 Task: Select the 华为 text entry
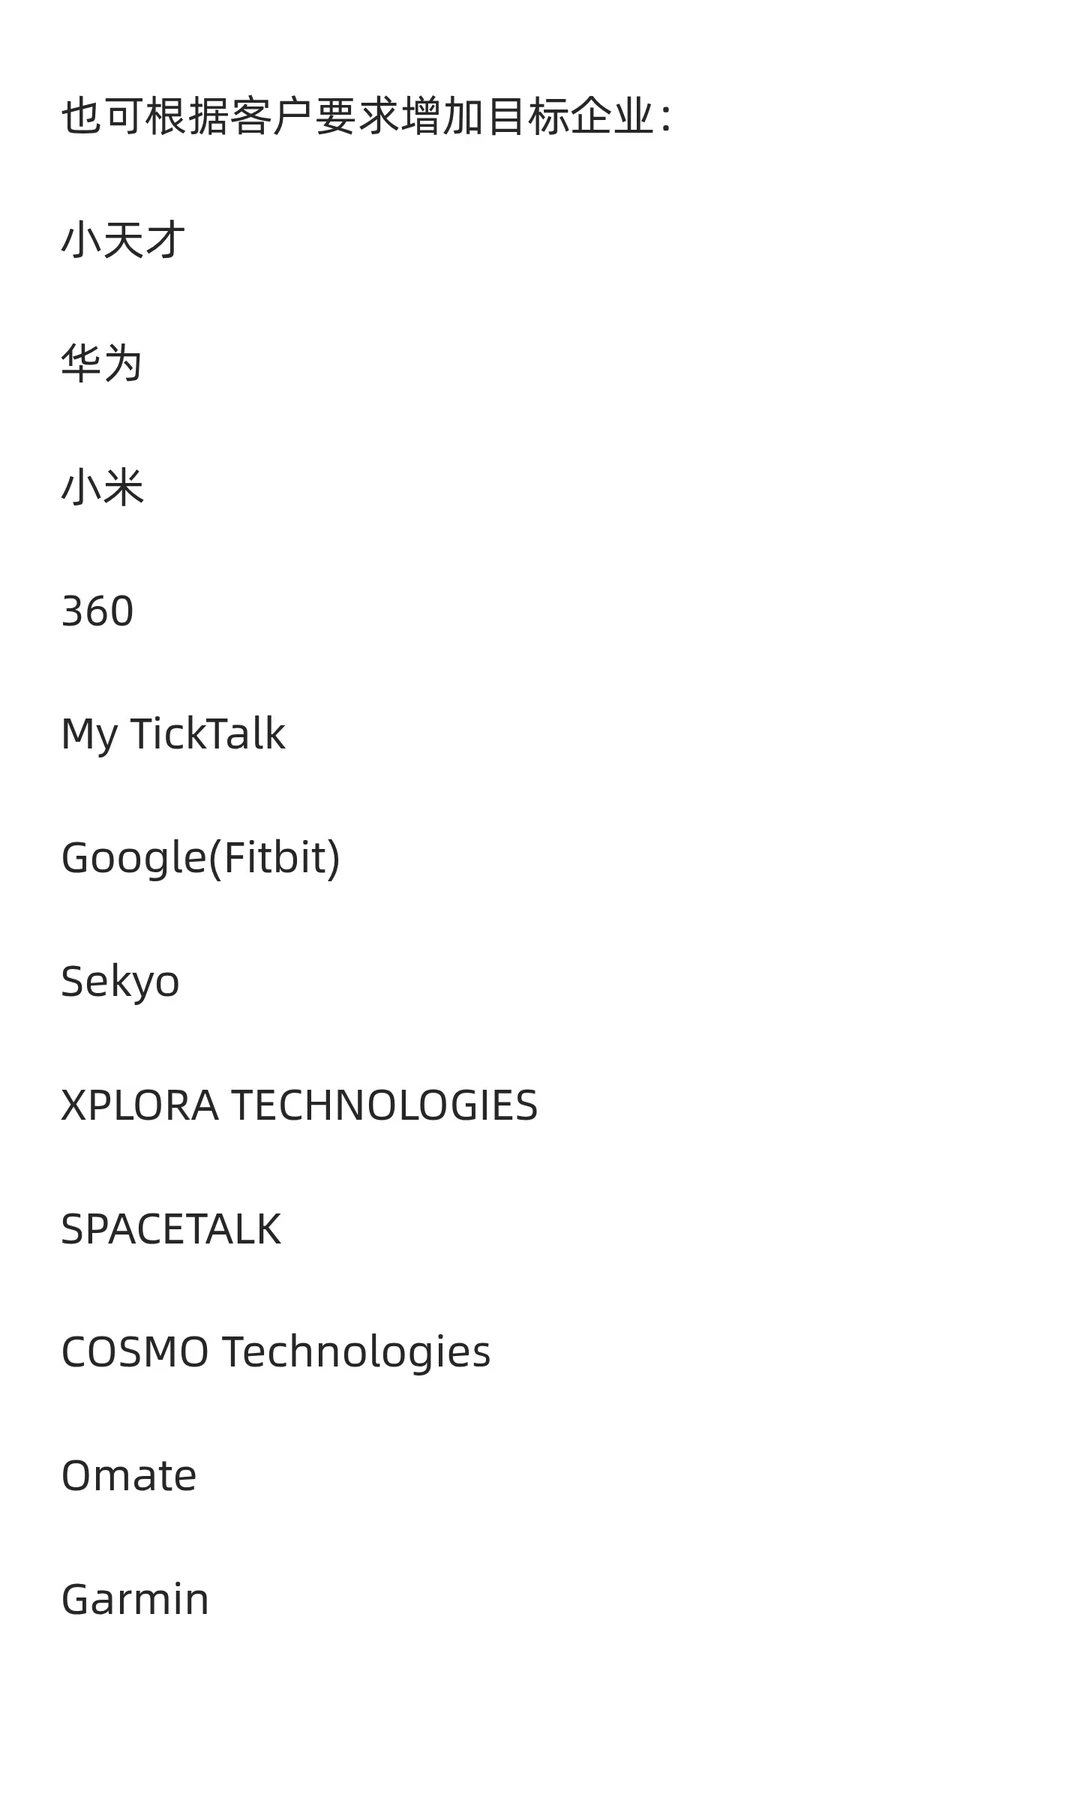[102, 363]
